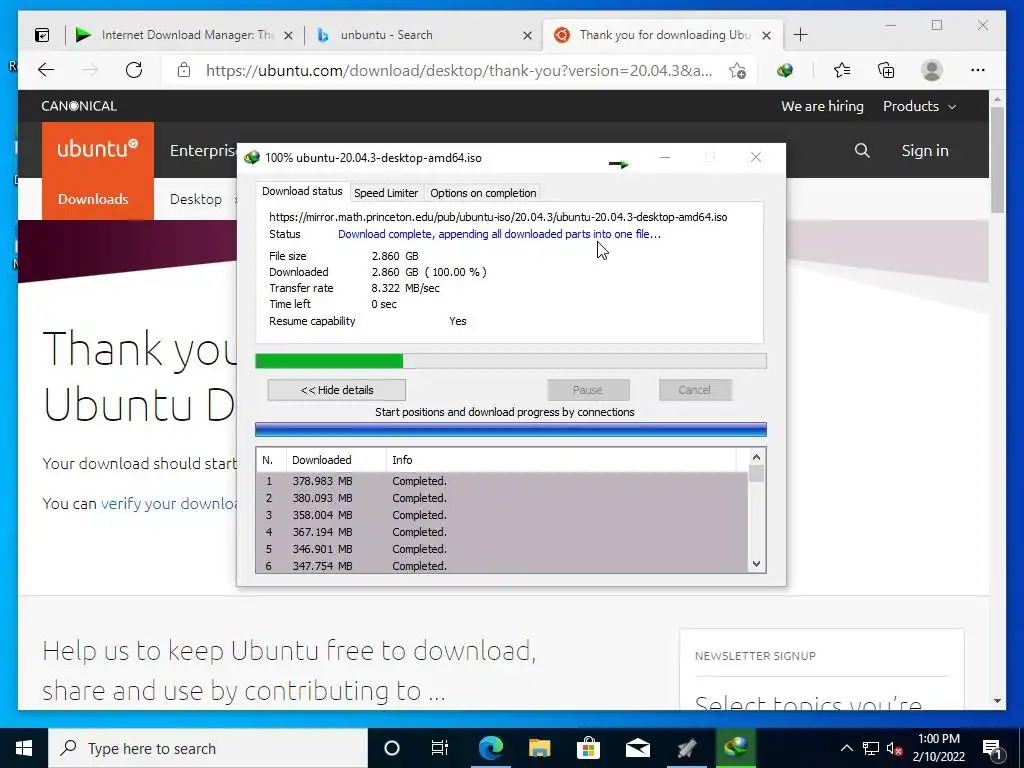Image resolution: width=1024 pixels, height=768 pixels.
Task: Click the ubuntu logo on the website
Action: coord(98,149)
